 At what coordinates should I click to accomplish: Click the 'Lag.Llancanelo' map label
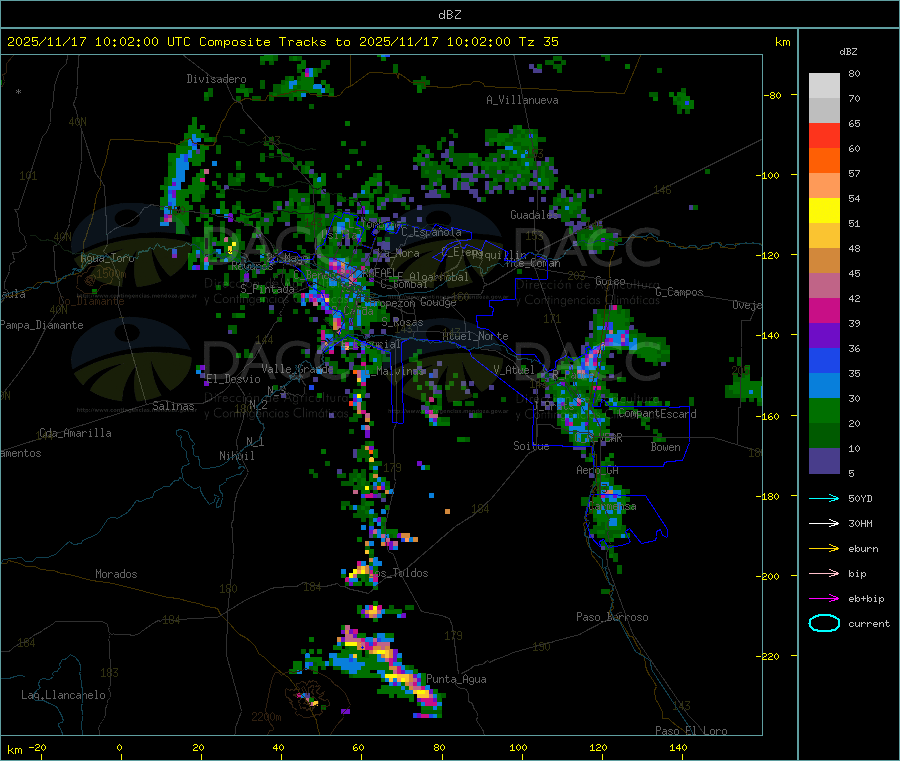[x=63, y=695]
